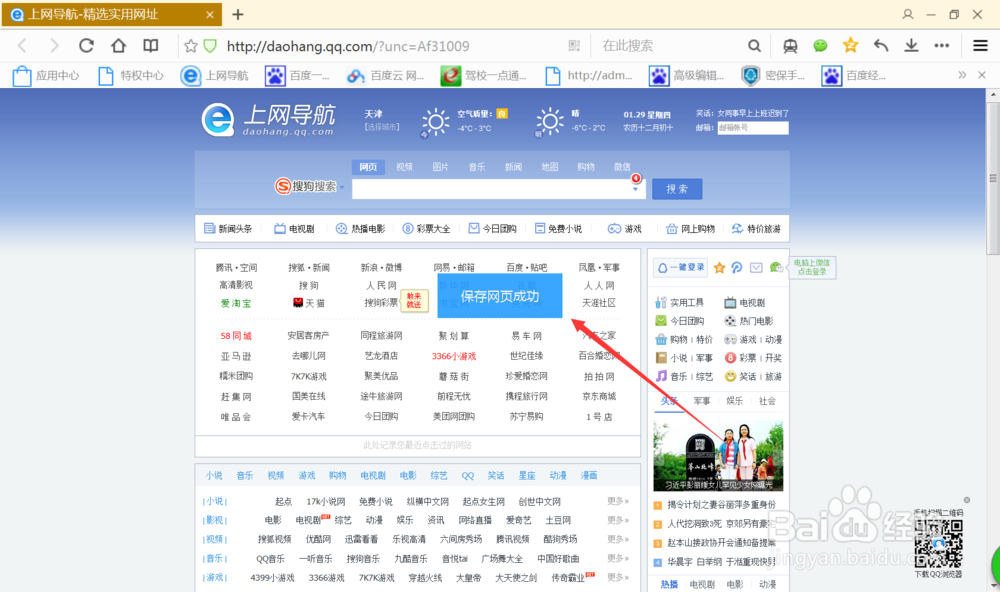Open favorites with the yellow star

[850, 45]
